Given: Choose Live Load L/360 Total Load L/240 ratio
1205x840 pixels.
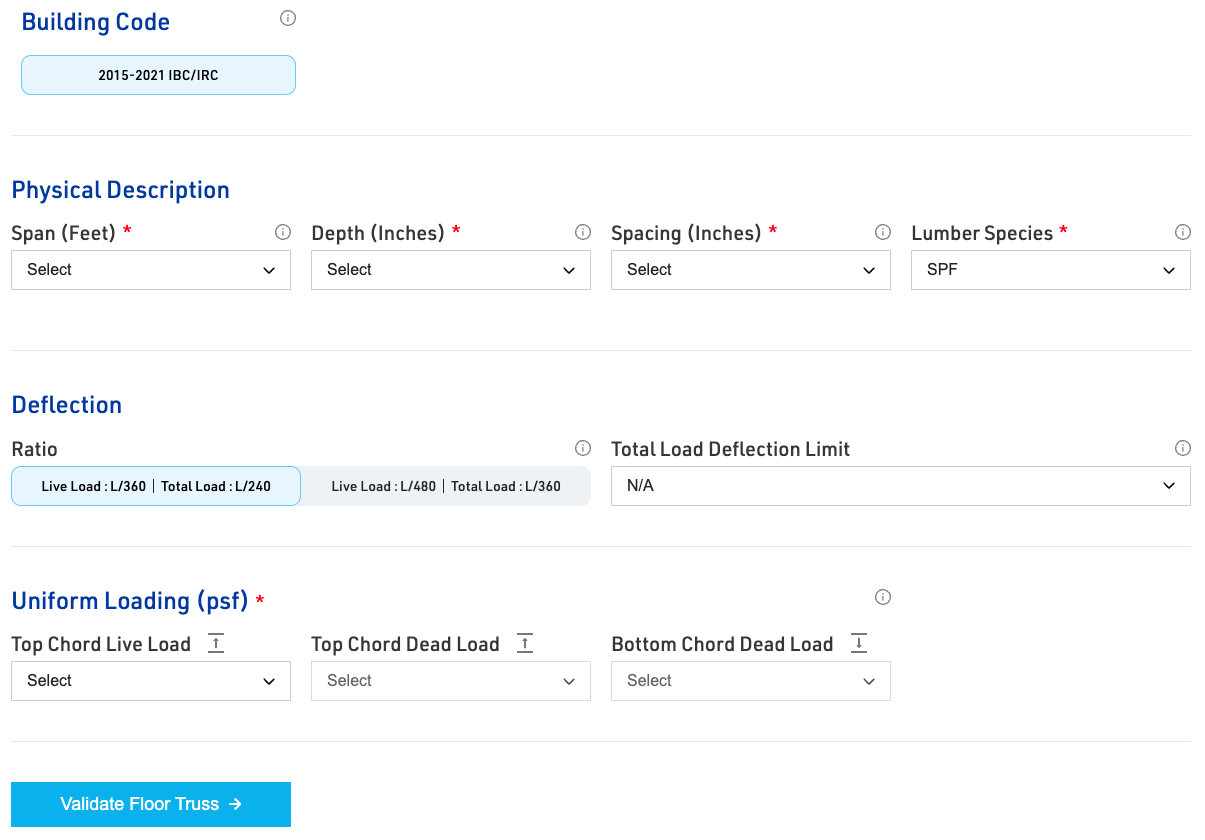Looking at the screenshot, I should (x=156, y=486).
